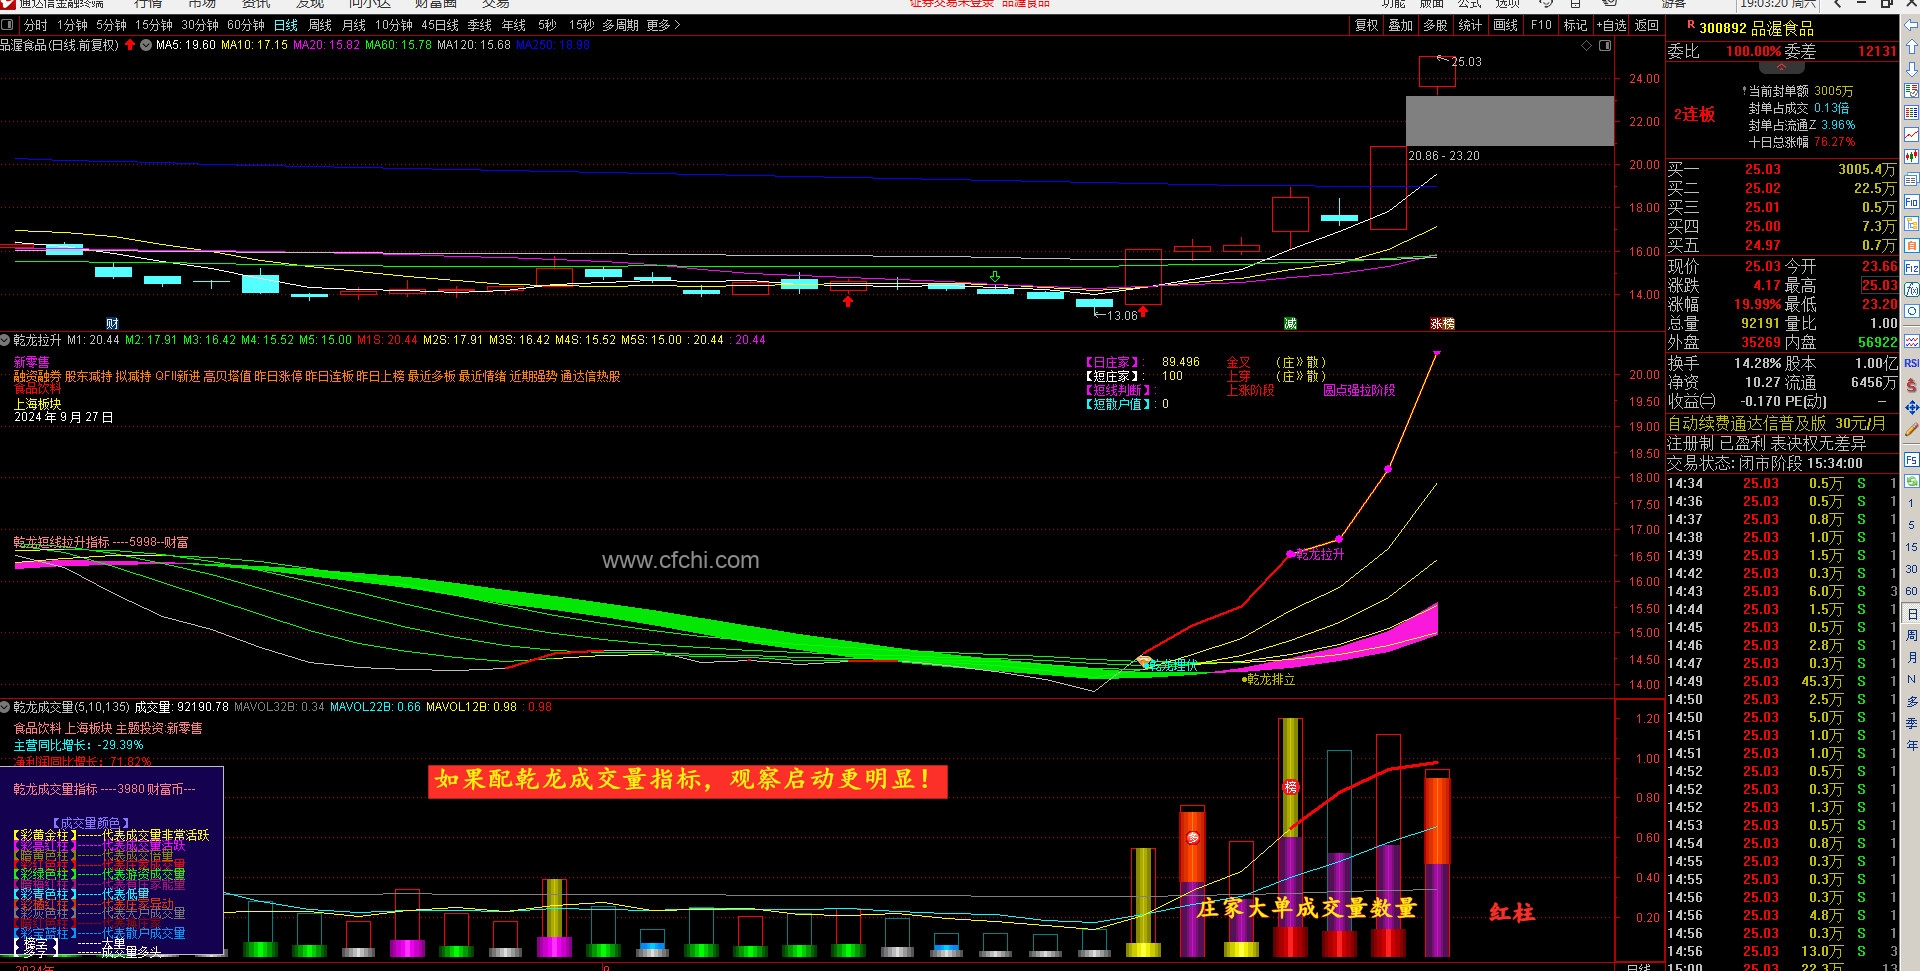
Task: Switch to the 多周期 tab
Action: point(621,25)
